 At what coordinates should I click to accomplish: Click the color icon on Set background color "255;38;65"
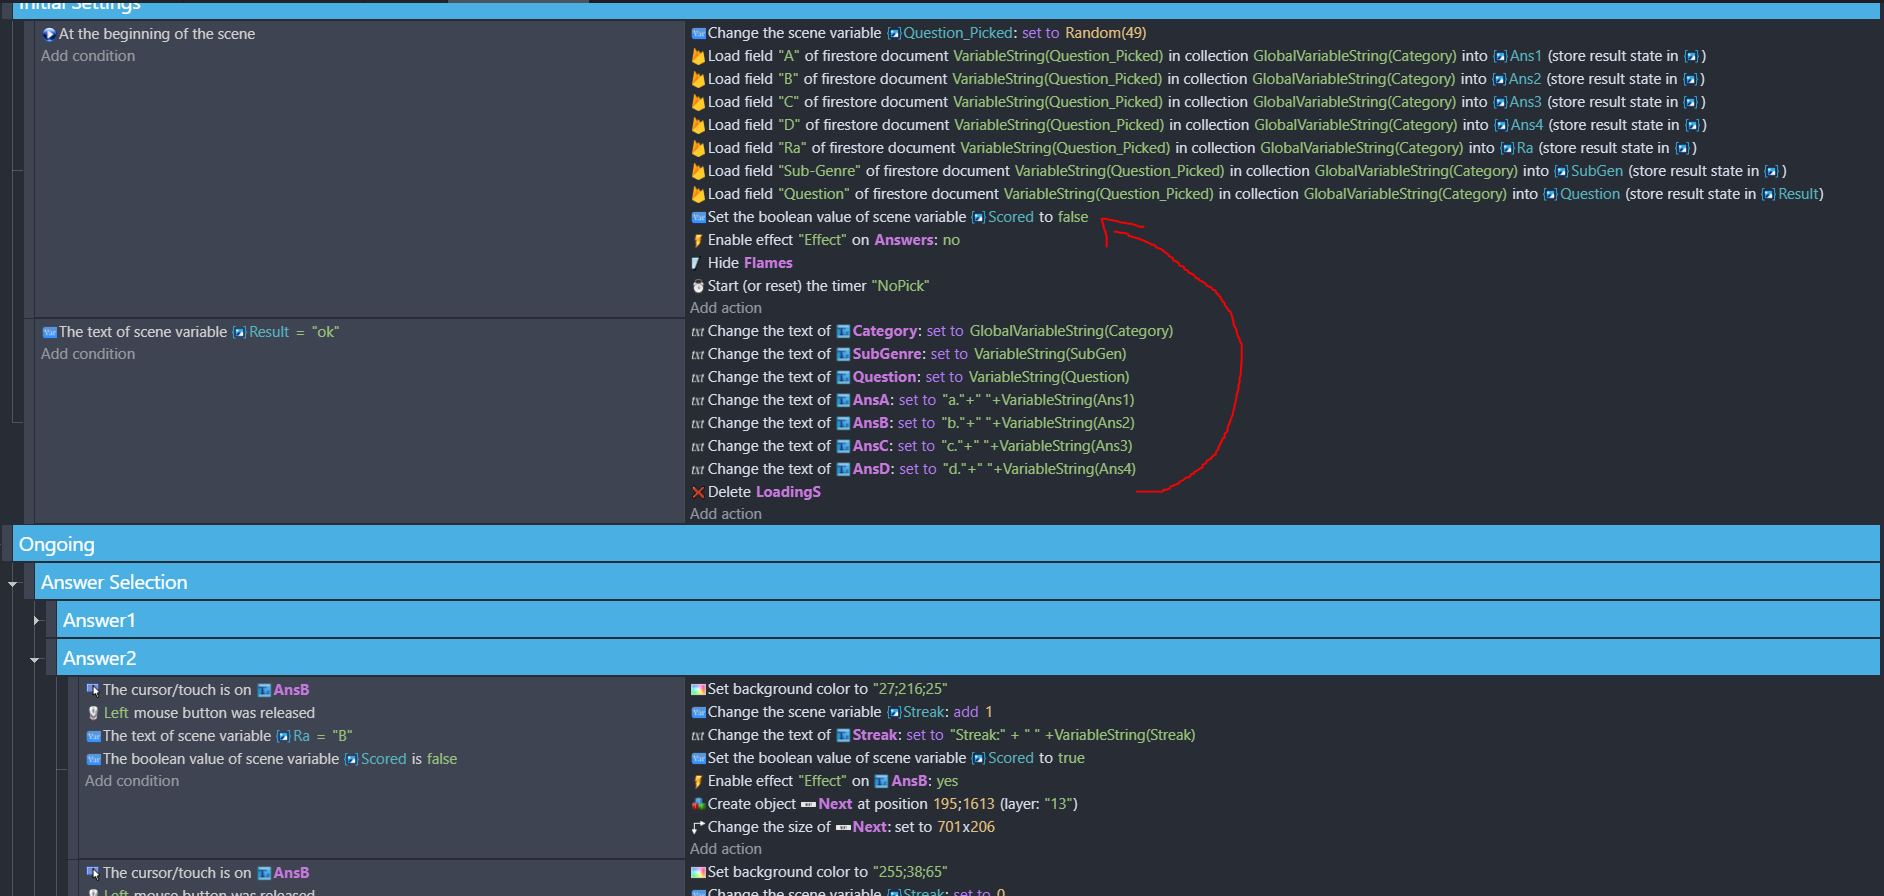click(698, 873)
